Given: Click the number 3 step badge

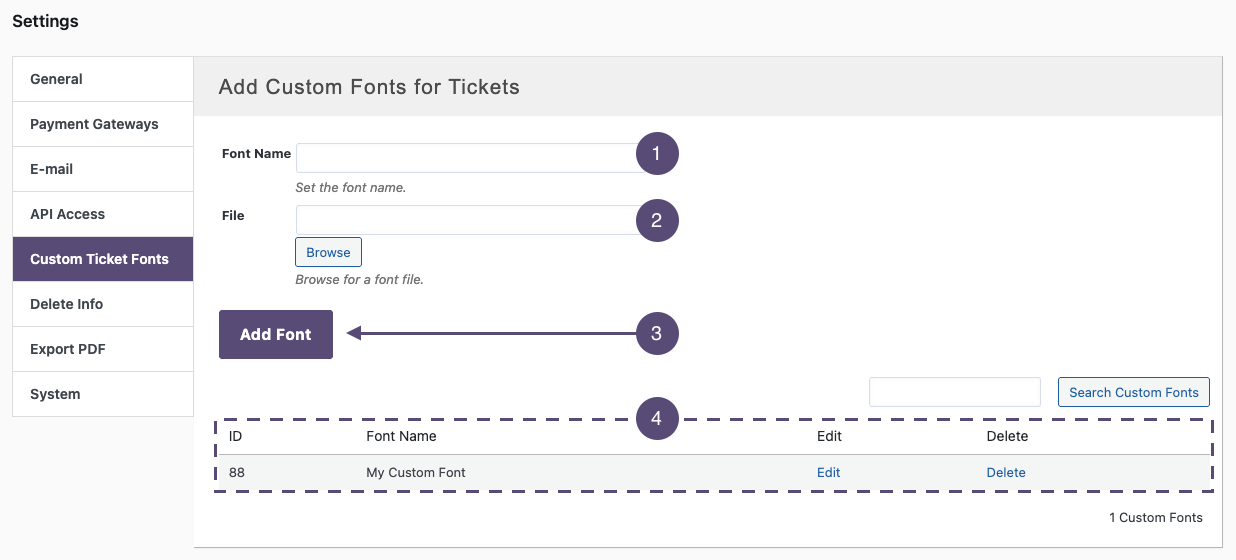Looking at the screenshot, I should coord(657,334).
